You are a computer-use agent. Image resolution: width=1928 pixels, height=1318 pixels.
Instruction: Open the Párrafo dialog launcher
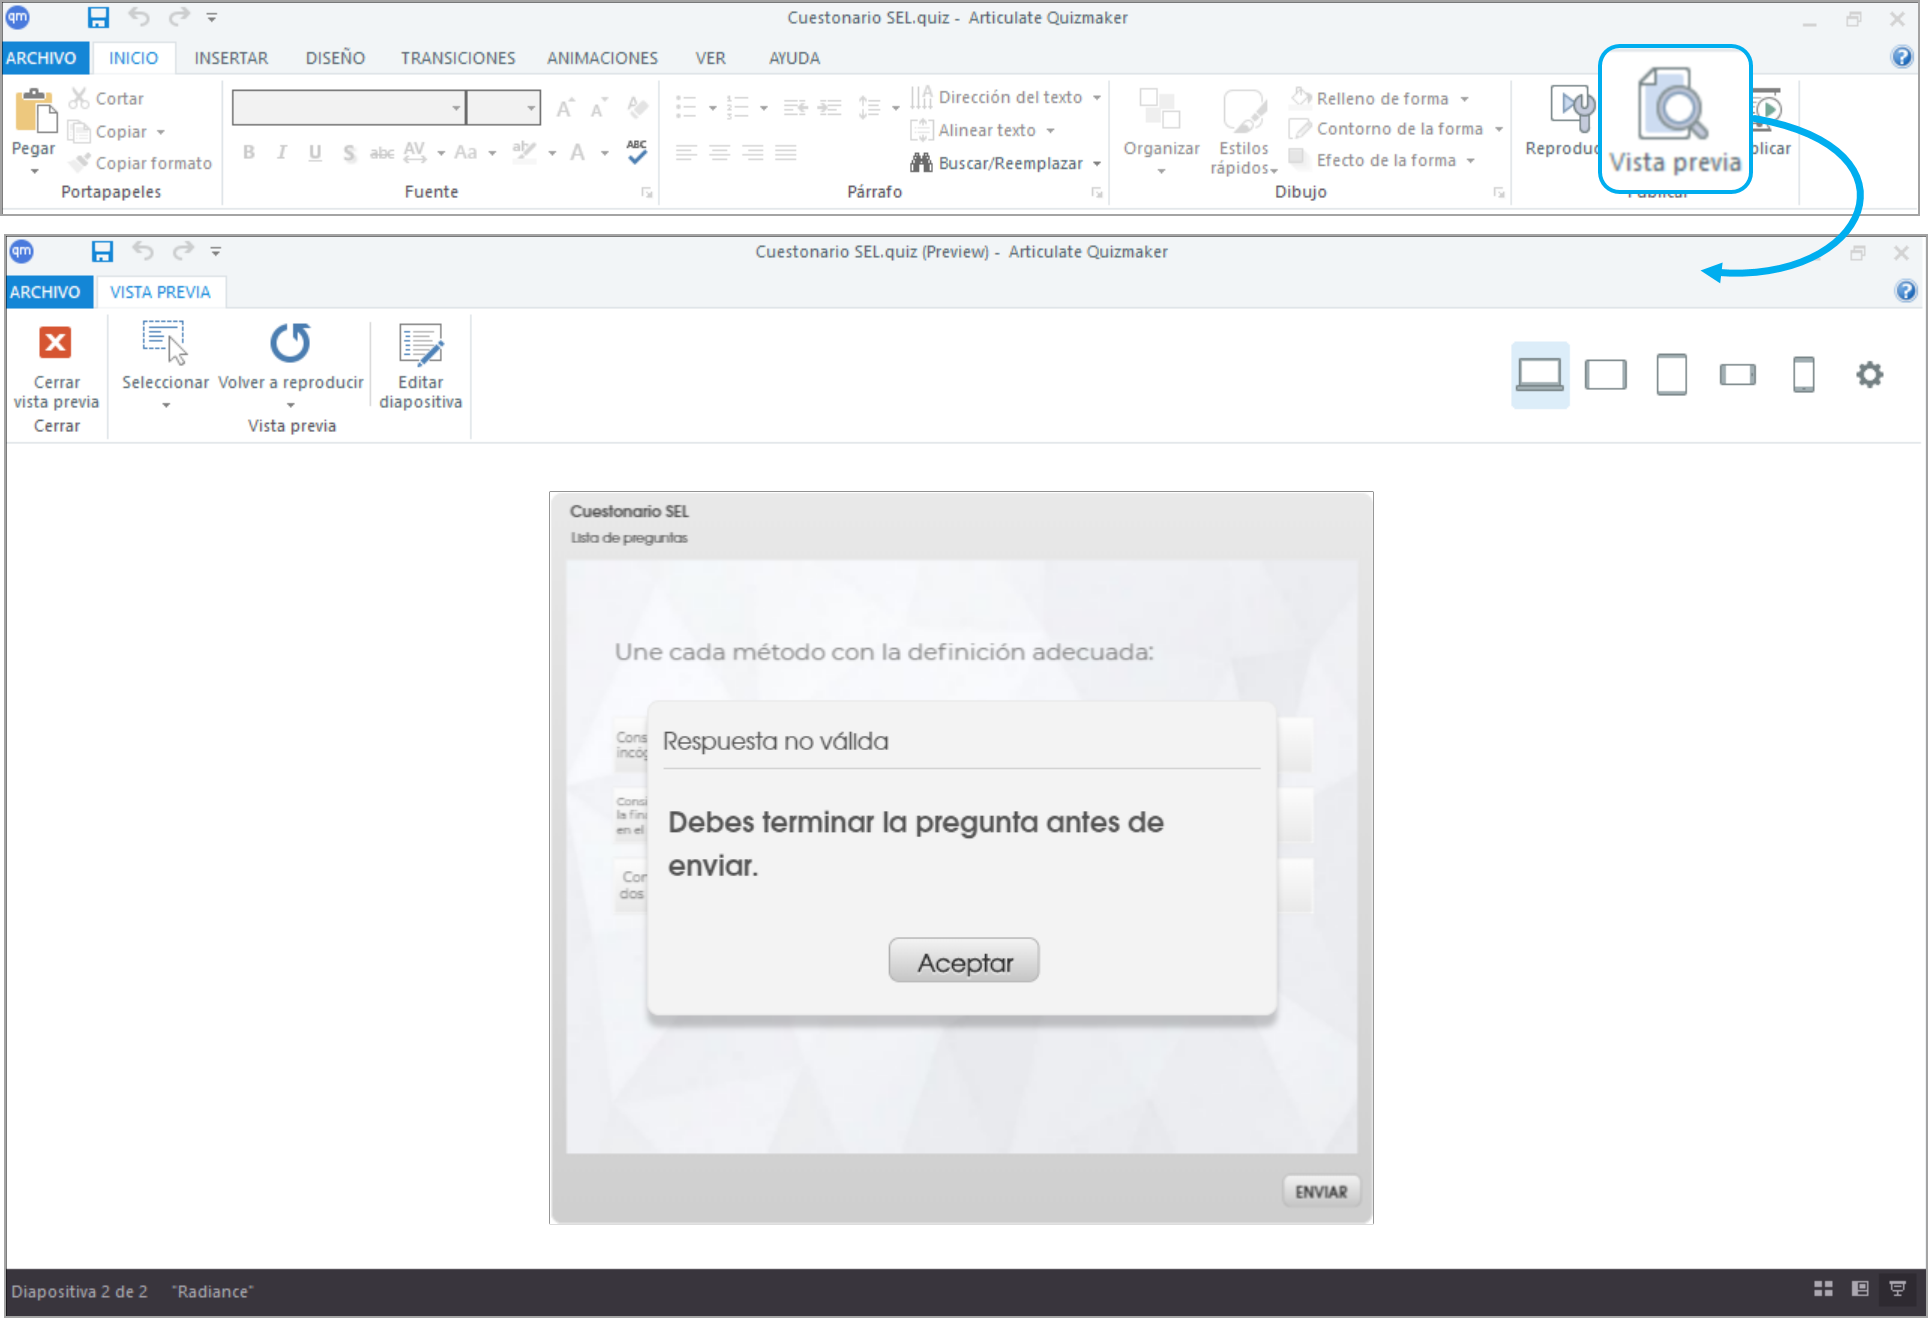(1096, 192)
